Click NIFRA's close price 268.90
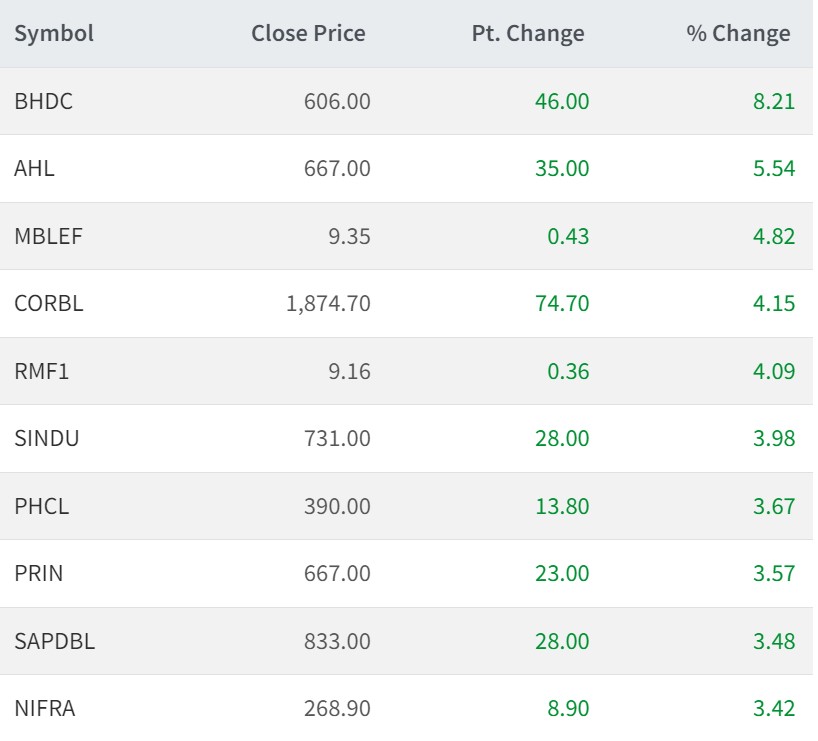The image size is (818, 741). (x=337, y=708)
